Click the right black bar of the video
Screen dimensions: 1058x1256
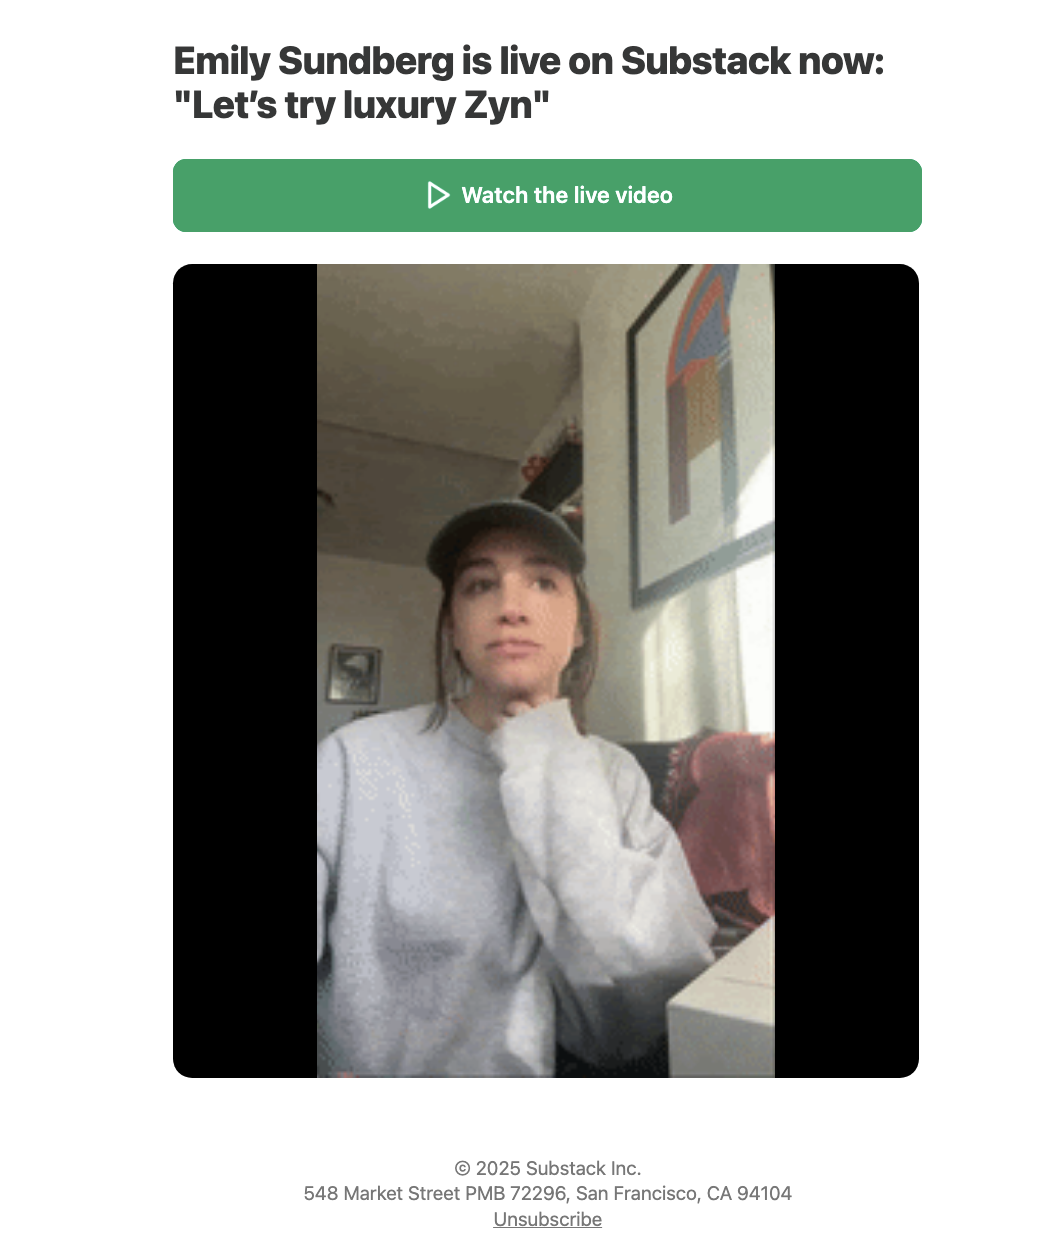847,671
